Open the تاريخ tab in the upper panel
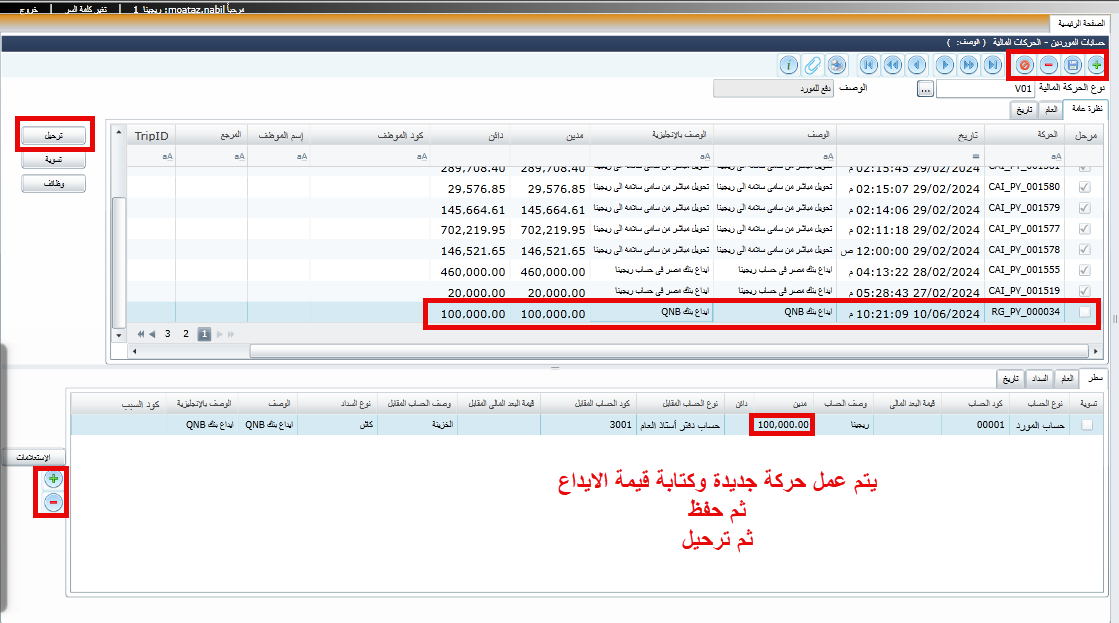 [1024, 110]
